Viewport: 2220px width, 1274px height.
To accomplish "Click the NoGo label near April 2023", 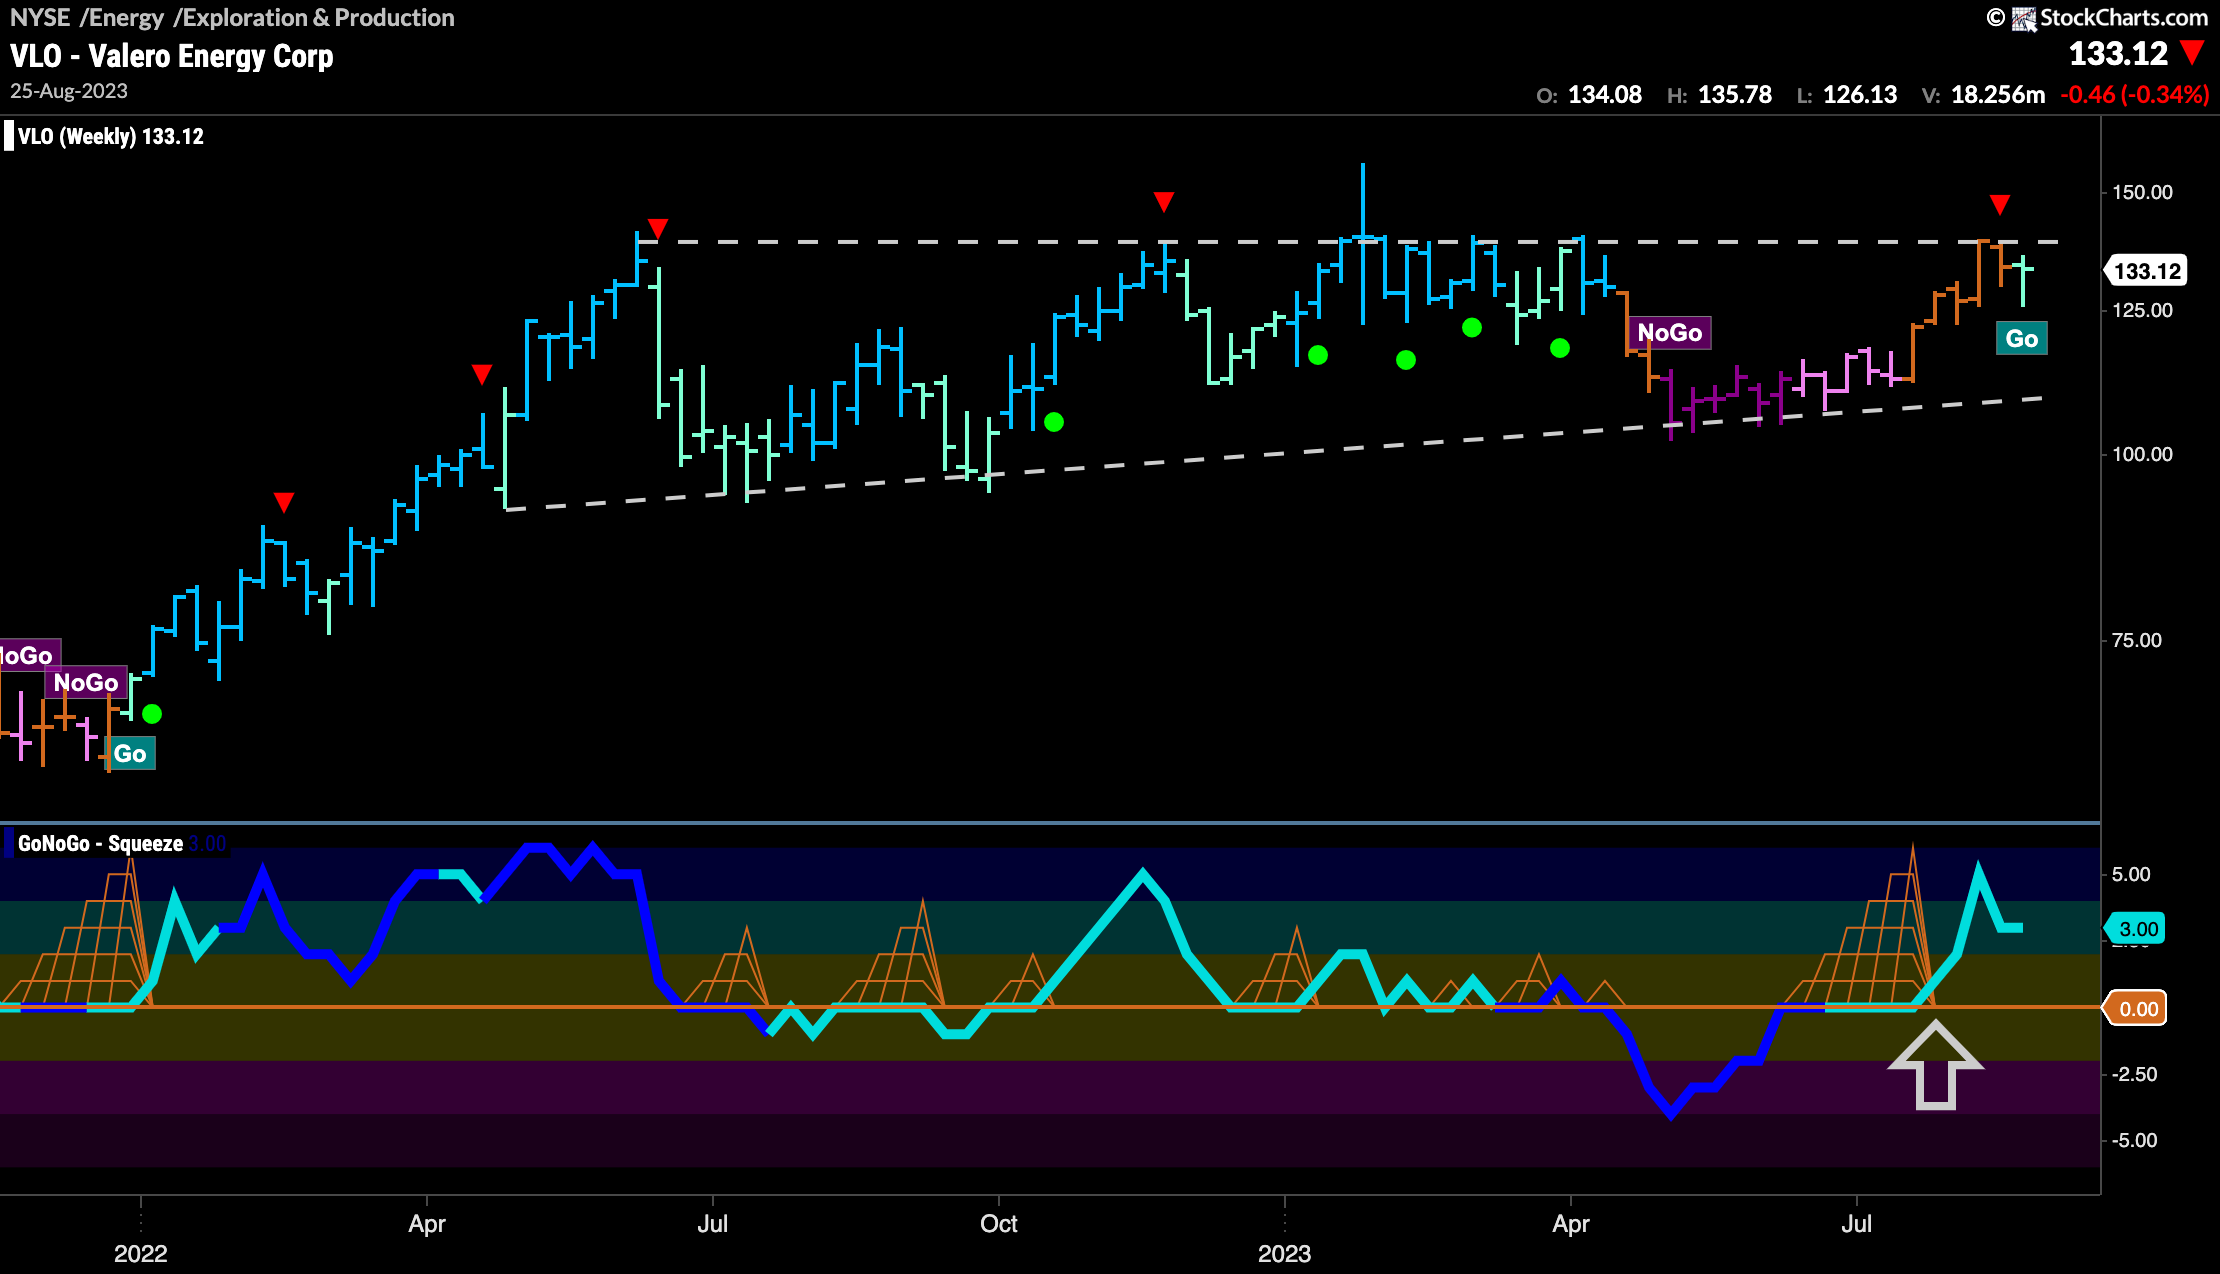I will point(1669,333).
